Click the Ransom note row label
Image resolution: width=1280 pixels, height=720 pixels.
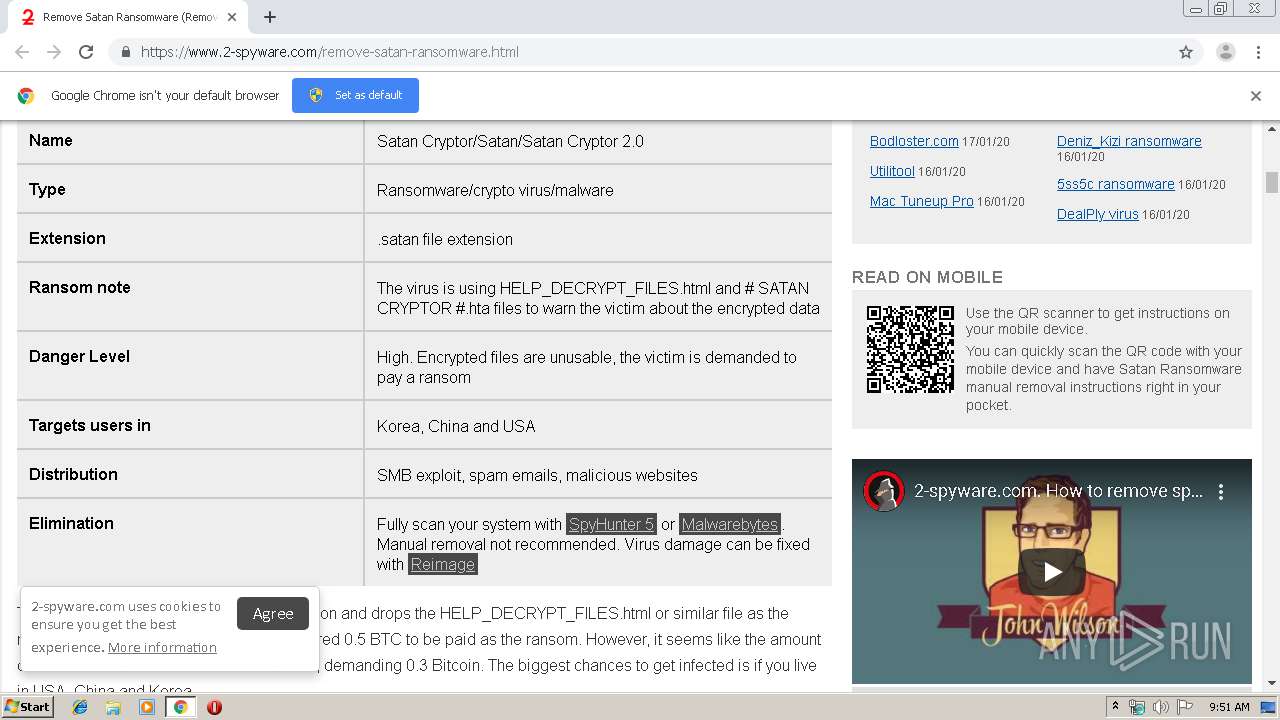click(80, 287)
